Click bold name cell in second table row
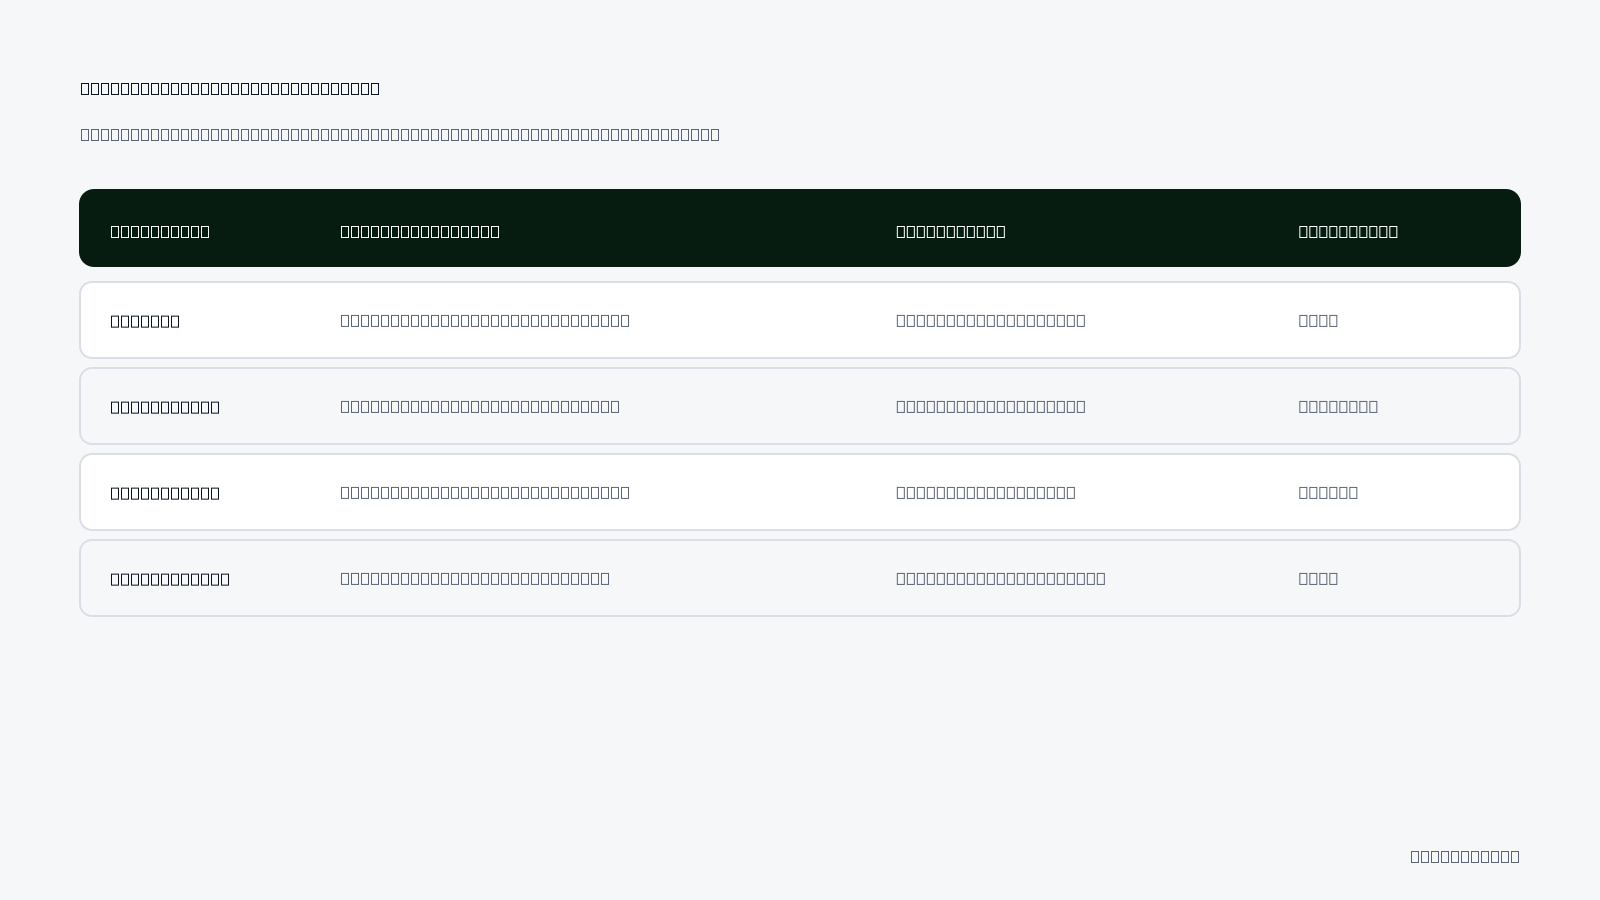The image size is (1600, 900). pyautogui.click(x=165, y=407)
